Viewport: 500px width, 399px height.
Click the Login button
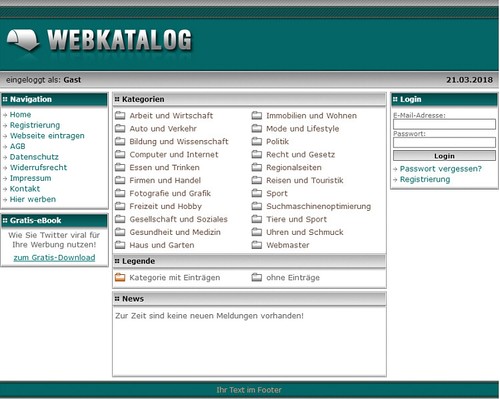coord(444,156)
